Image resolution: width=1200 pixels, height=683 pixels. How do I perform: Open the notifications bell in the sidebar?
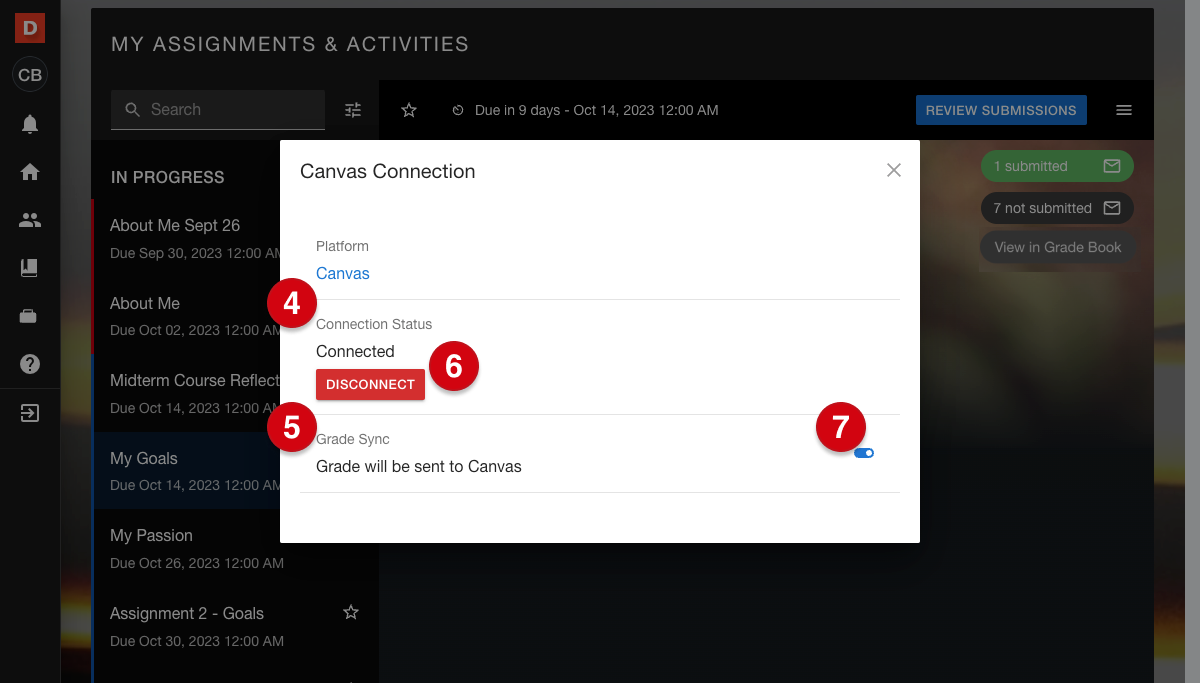point(30,124)
